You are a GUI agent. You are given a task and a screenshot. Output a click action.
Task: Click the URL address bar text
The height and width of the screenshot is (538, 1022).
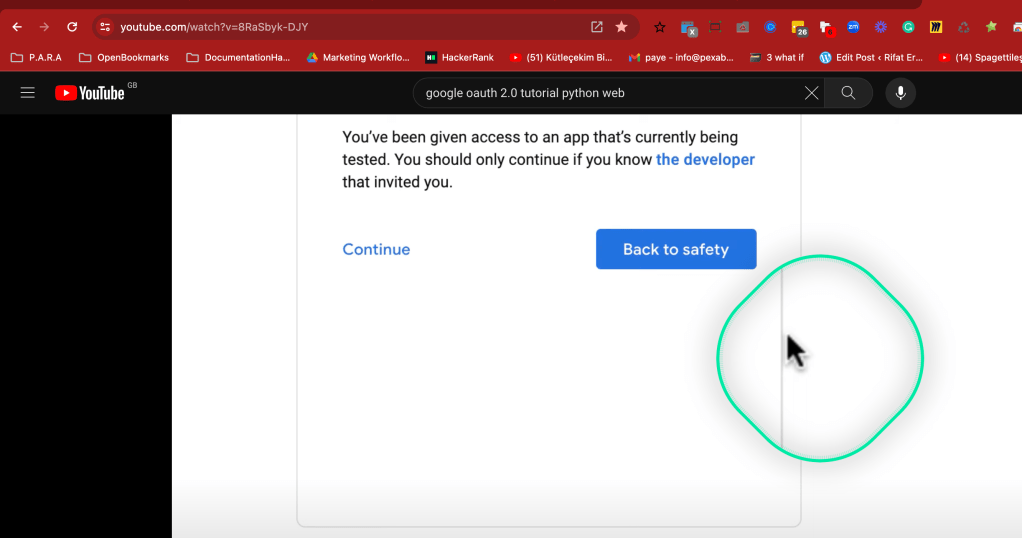click(x=214, y=27)
